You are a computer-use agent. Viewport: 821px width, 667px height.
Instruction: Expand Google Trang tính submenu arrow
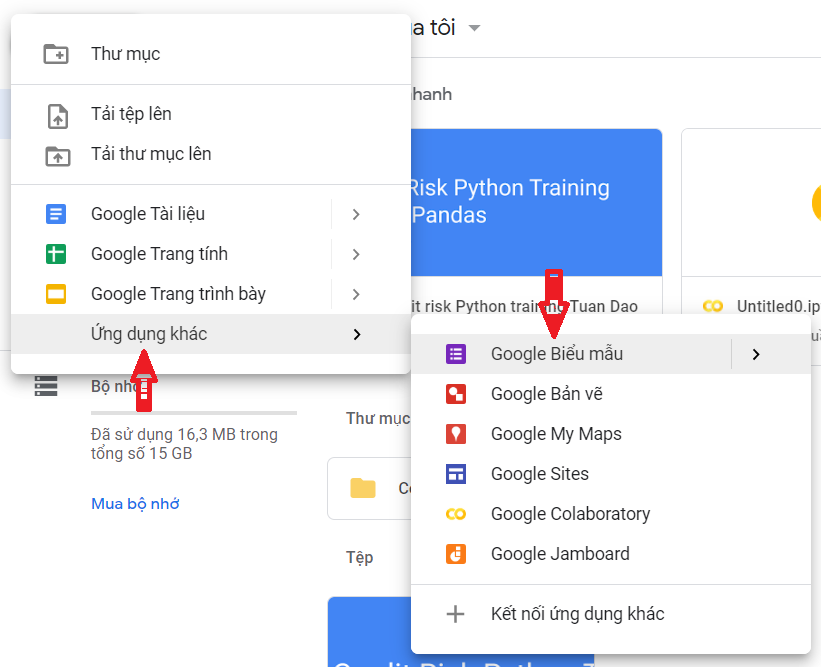pyautogui.click(x=356, y=254)
